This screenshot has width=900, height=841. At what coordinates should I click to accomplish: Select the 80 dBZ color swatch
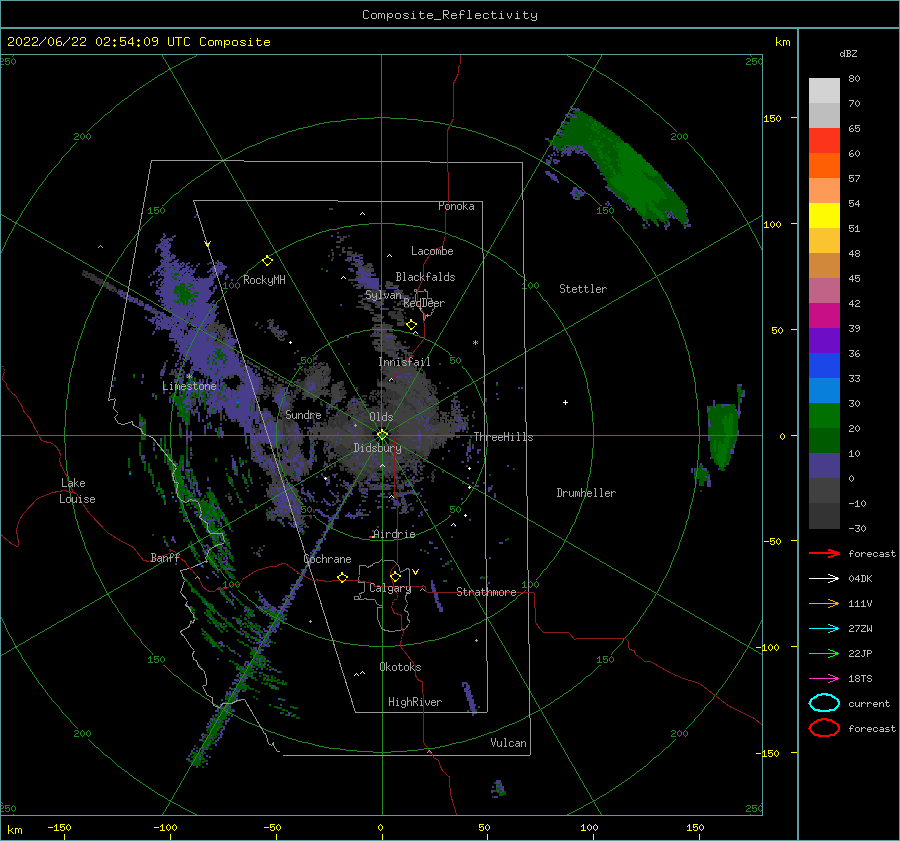tap(824, 91)
